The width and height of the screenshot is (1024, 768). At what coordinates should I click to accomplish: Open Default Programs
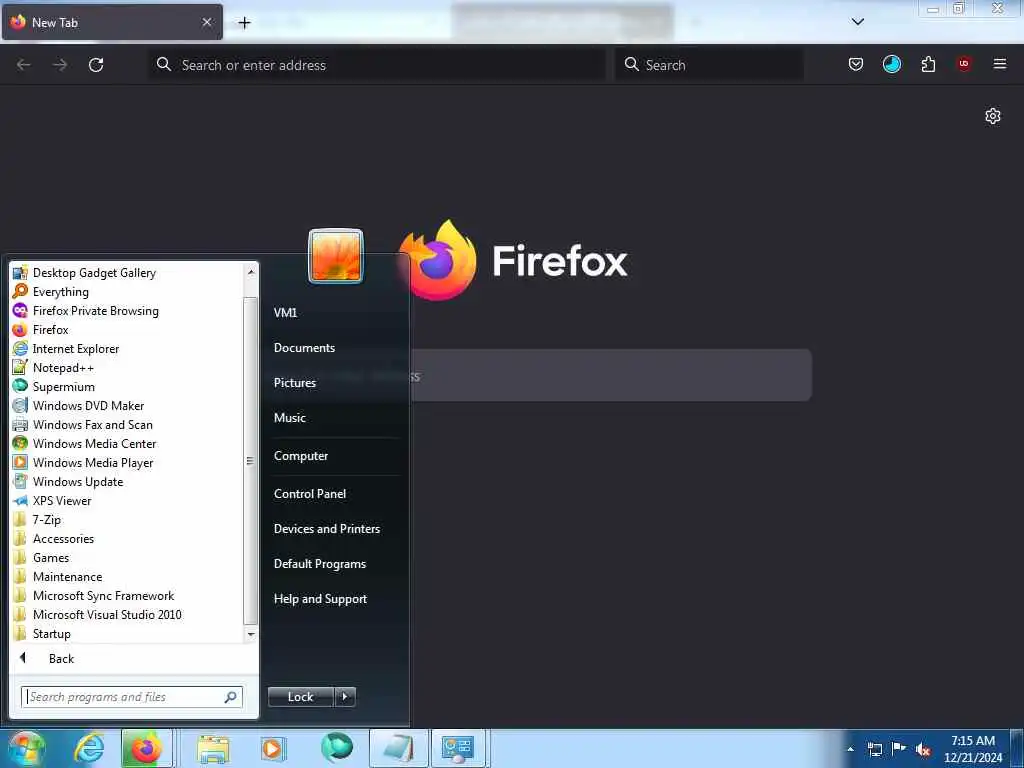point(319,564)
